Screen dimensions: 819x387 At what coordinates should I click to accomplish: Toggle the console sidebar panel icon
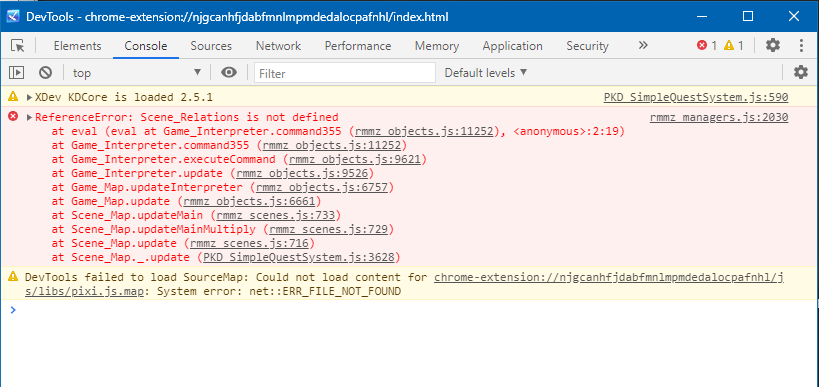17,73
